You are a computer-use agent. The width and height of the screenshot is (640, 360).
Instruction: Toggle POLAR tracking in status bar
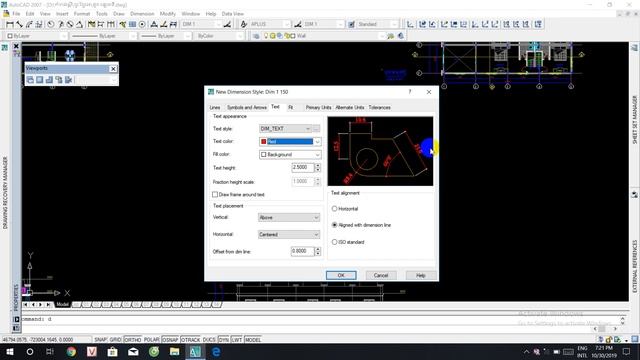(x=151, y=340)
